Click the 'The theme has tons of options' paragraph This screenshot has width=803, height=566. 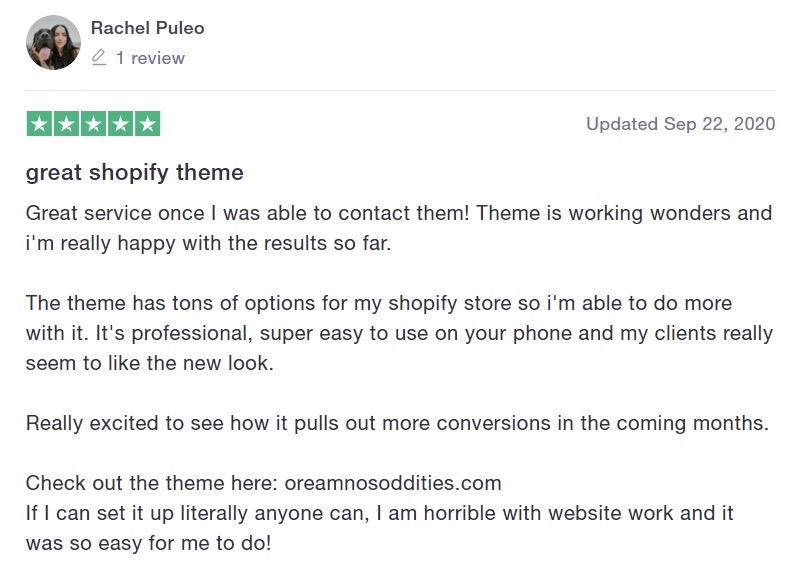[x=399, y=333]
